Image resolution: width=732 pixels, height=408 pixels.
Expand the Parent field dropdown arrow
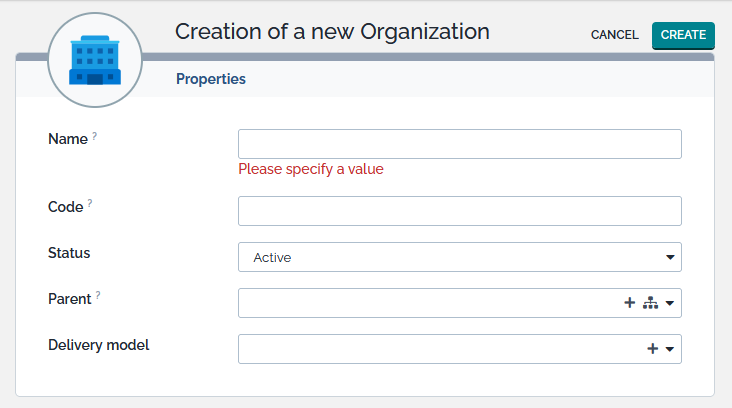[670, 303]
